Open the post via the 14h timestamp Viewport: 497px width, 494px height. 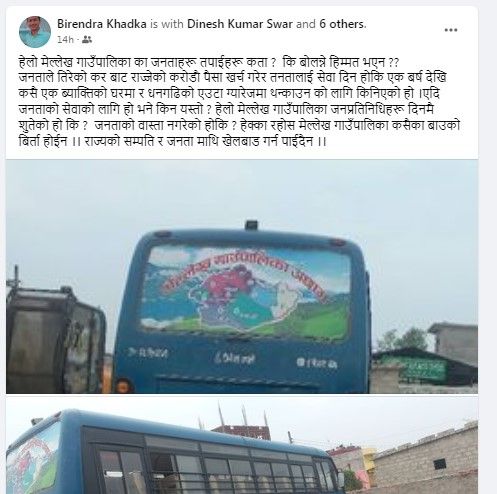pyautogui.click(x=65, y=40)
